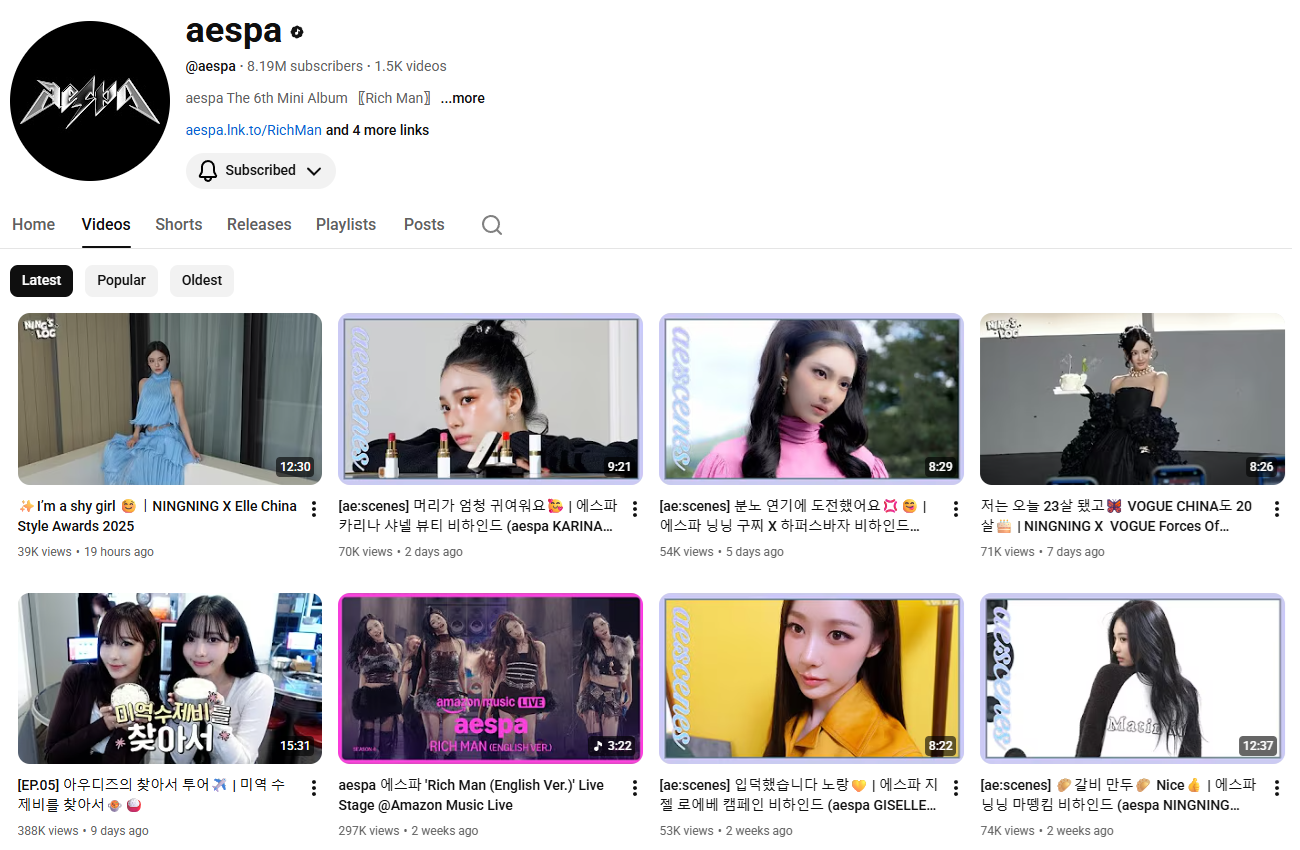
Task: Click the aespa channel avatar logo
Action: 90,101
